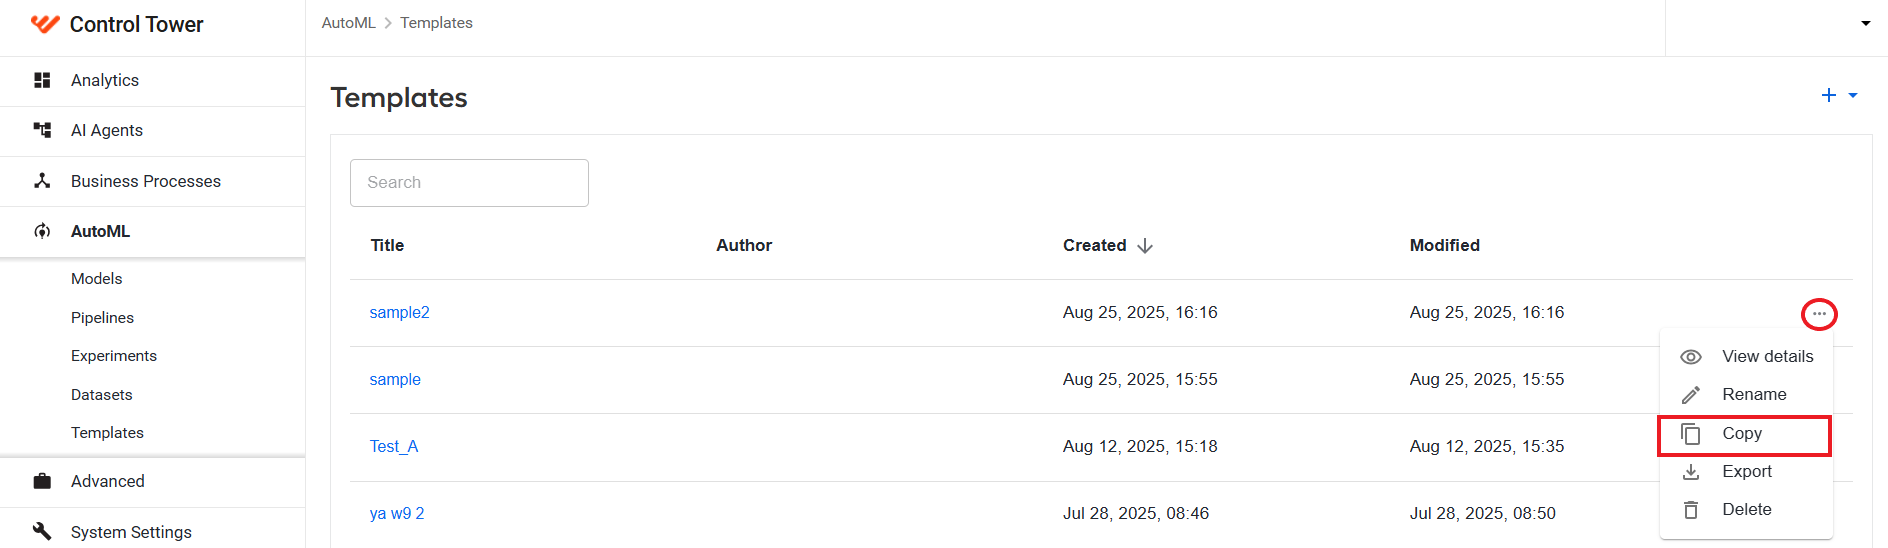Screen dimensions: 1888x548
Task: Open the top-right account dropdown arrow
Action: tap(1866, 23)
